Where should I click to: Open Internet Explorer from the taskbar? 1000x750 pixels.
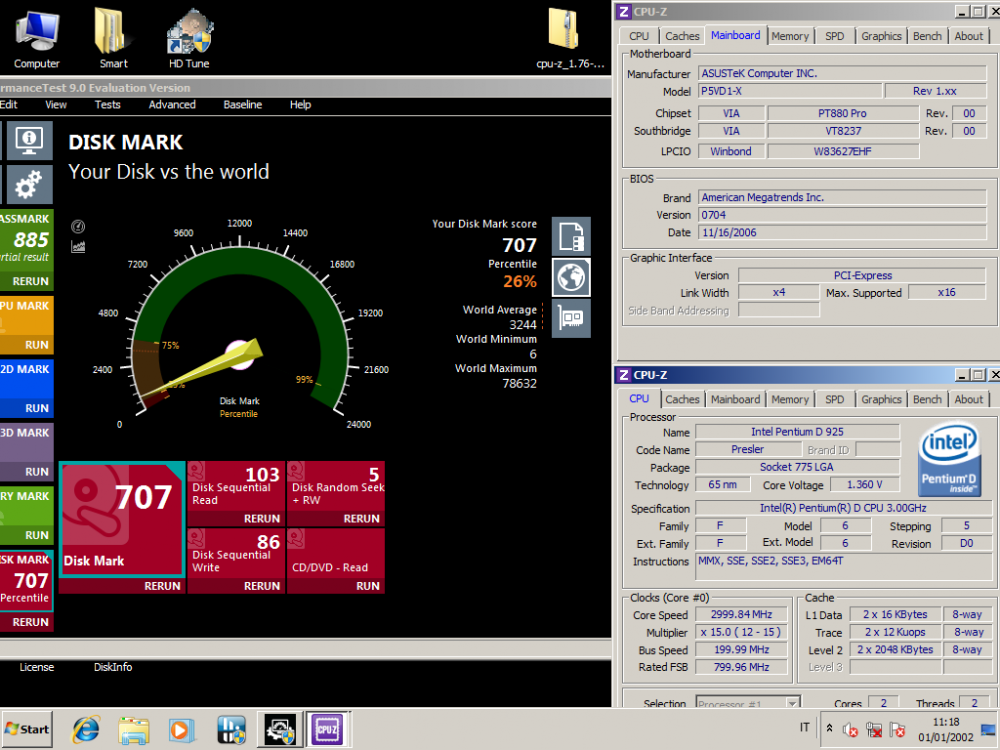point(86,729)
